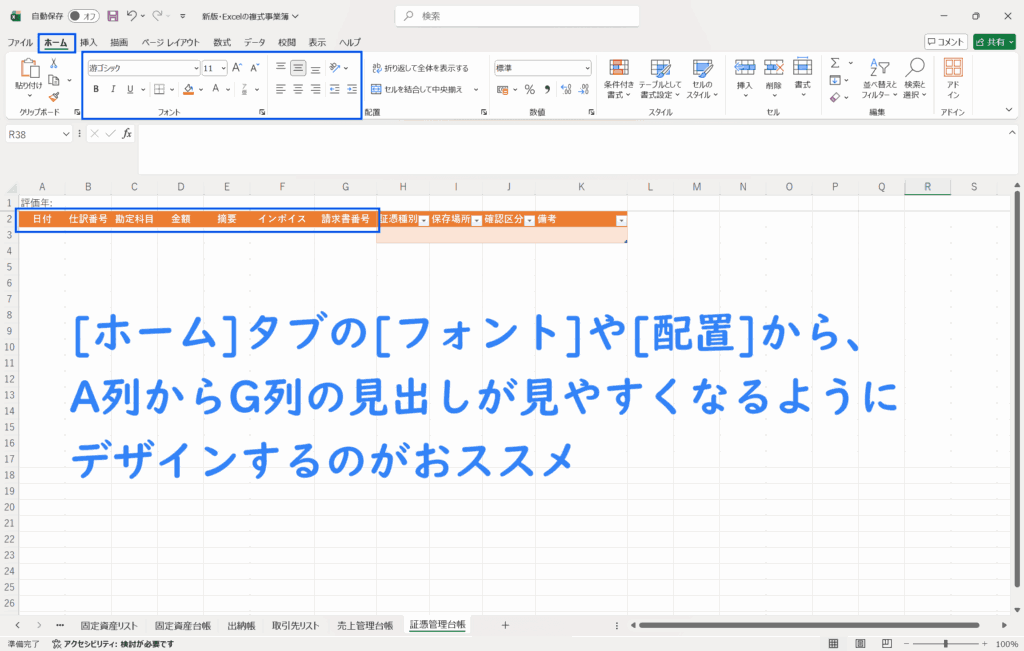Click the center horizontal alignment icon
Screen dimensions: 1024x651
[297, 89]
